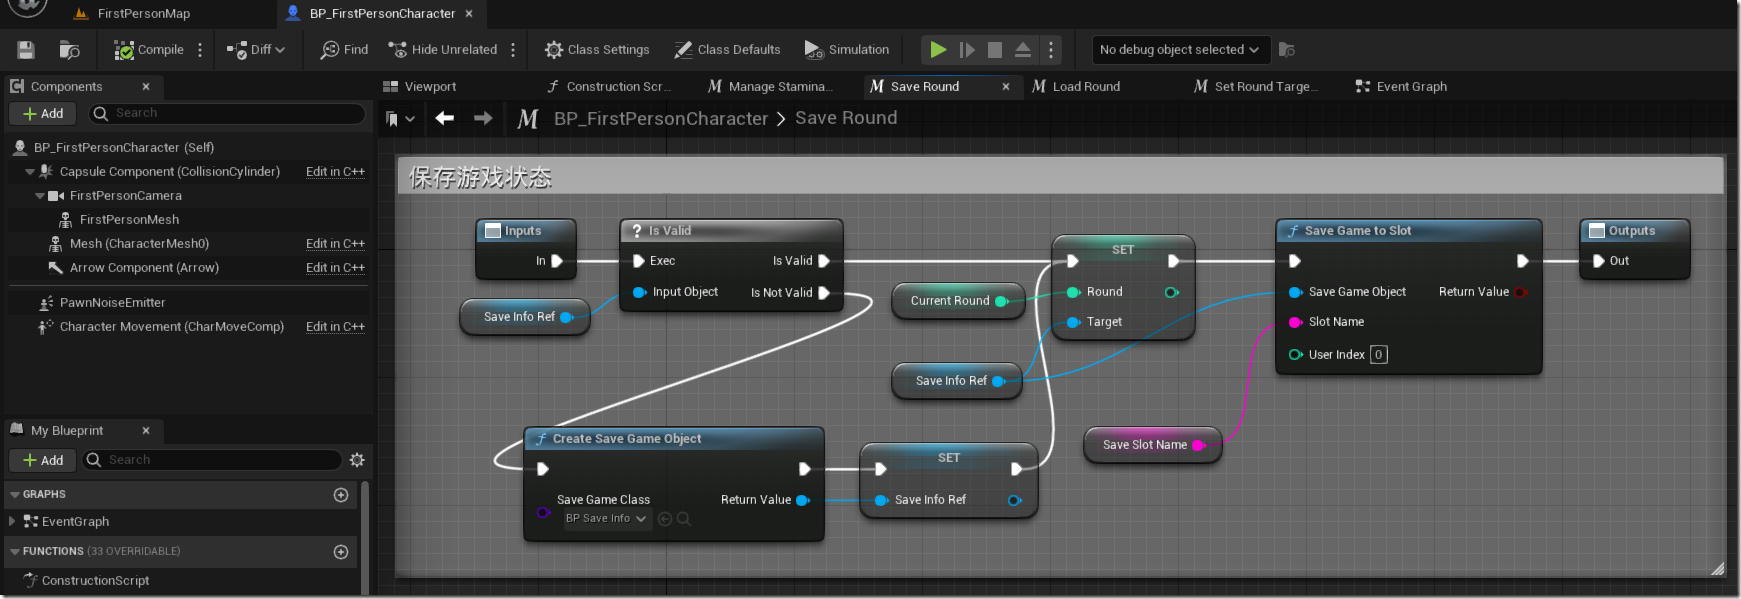Open play mode options menu

[x=1051, y=50]
